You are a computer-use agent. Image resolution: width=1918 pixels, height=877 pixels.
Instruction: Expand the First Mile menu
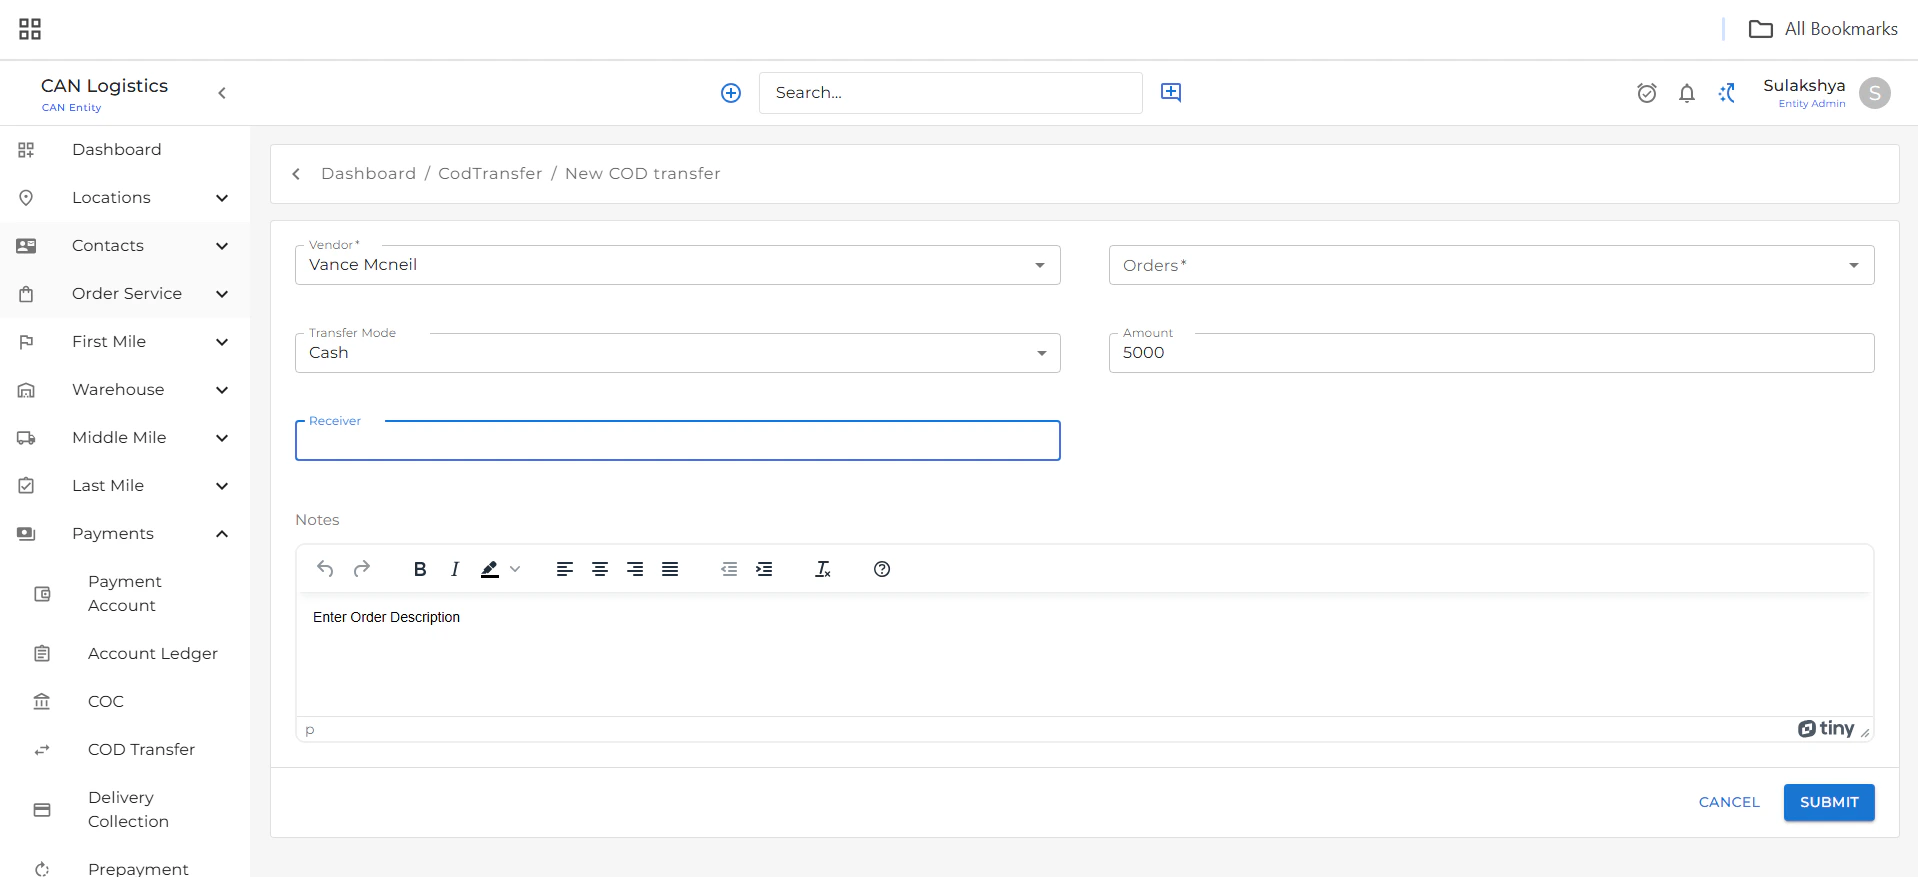click(125, 342)
